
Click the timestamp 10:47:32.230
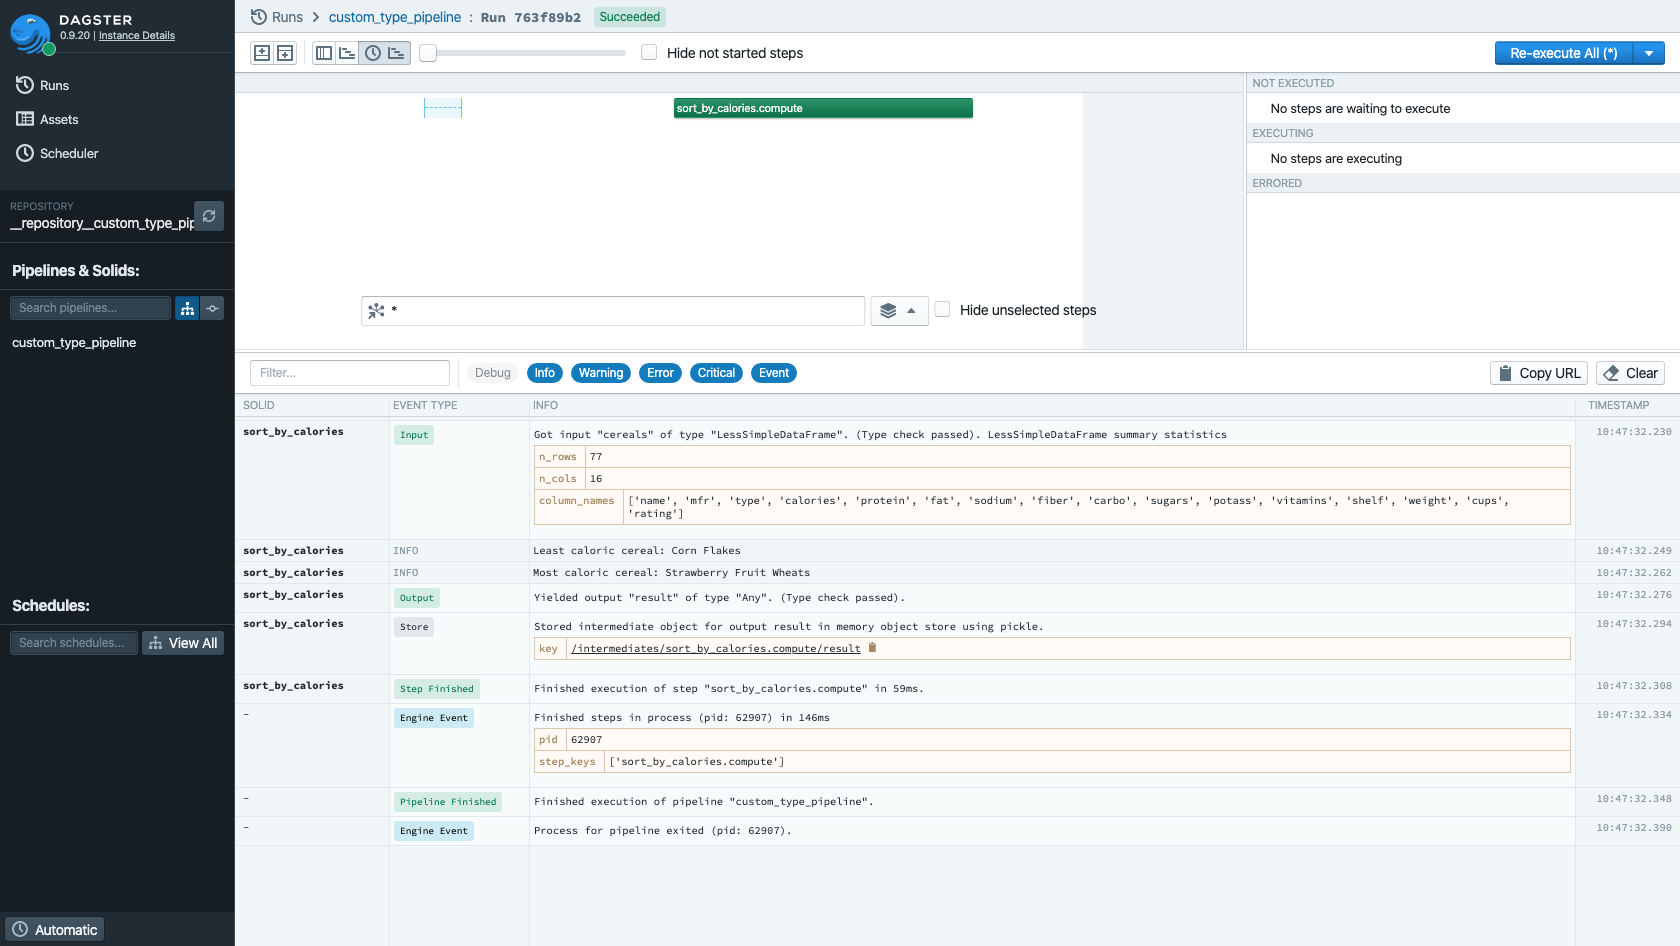(x=1634, y=432)
